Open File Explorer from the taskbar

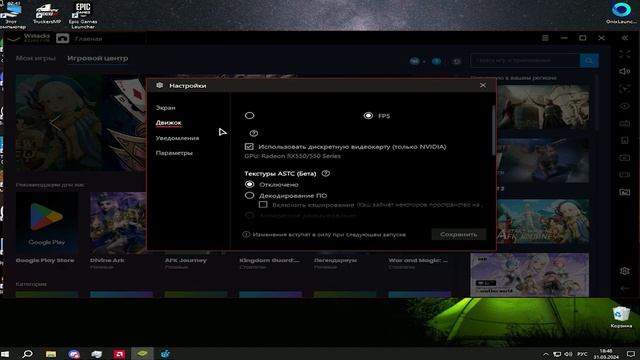[51, 354]
